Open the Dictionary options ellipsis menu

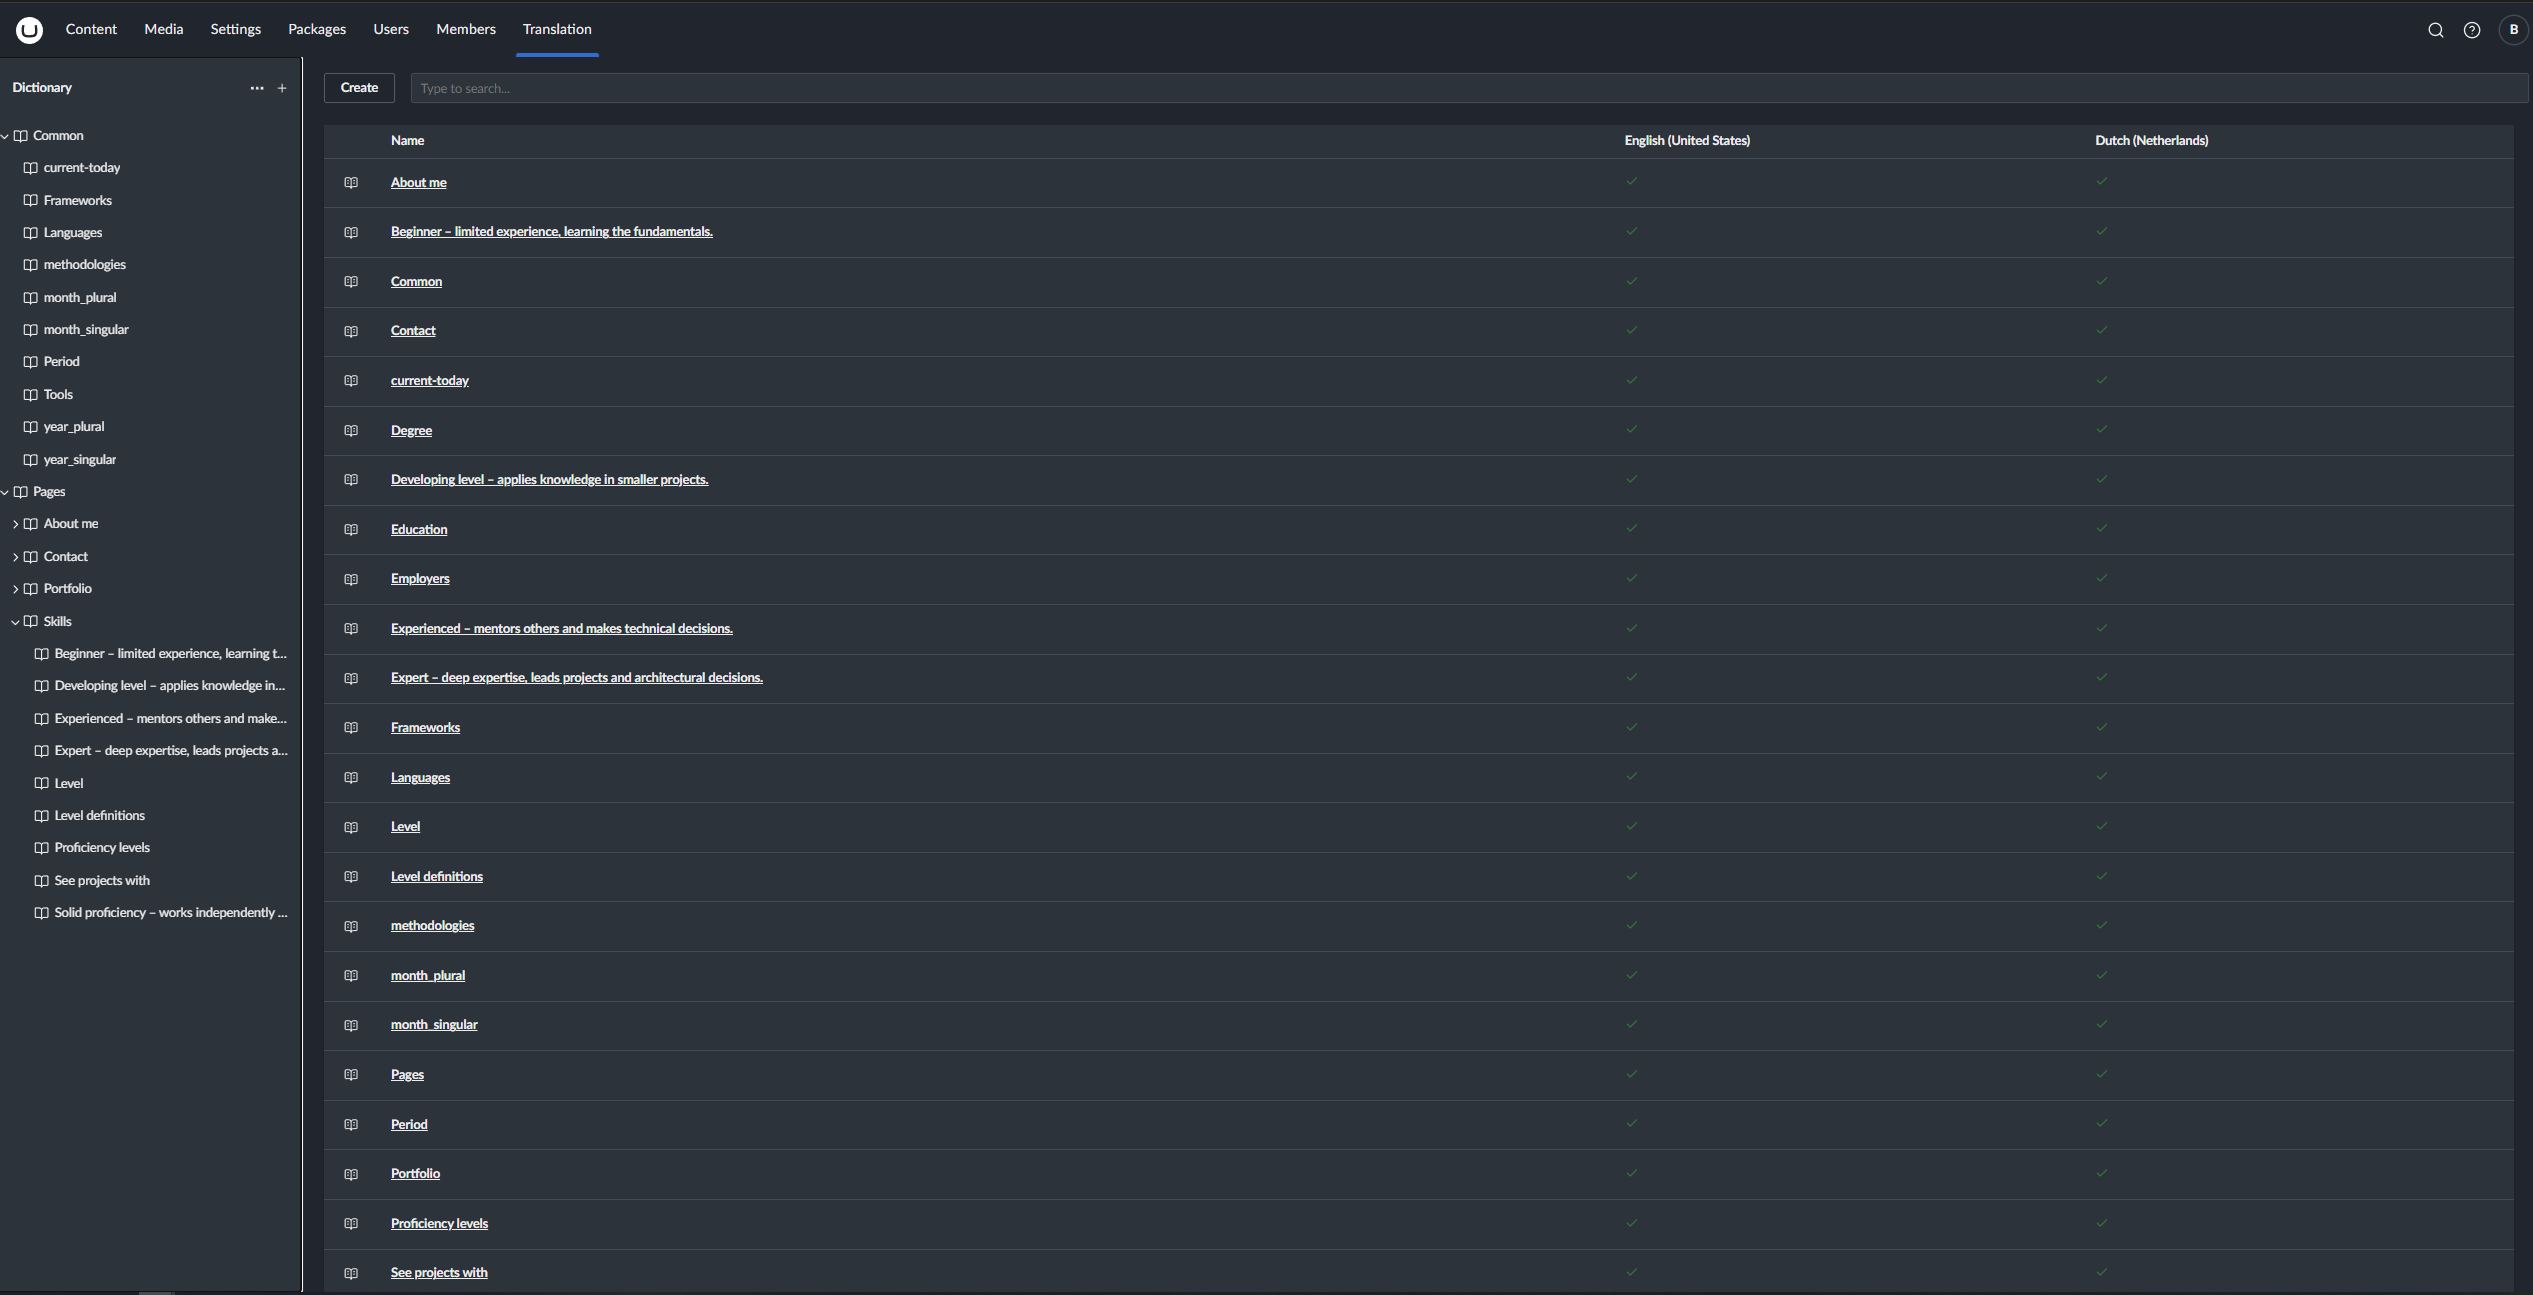(x=257, y=88)
